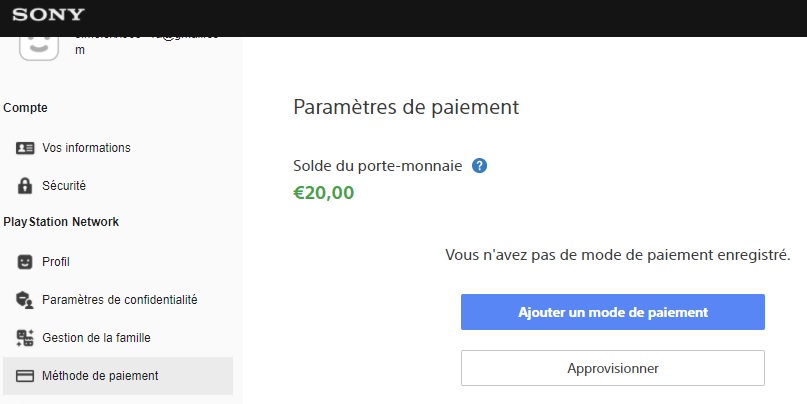The image size is (807, 404).
Task: Open wallet balance help question mark
Action: [x=479, y=166]
